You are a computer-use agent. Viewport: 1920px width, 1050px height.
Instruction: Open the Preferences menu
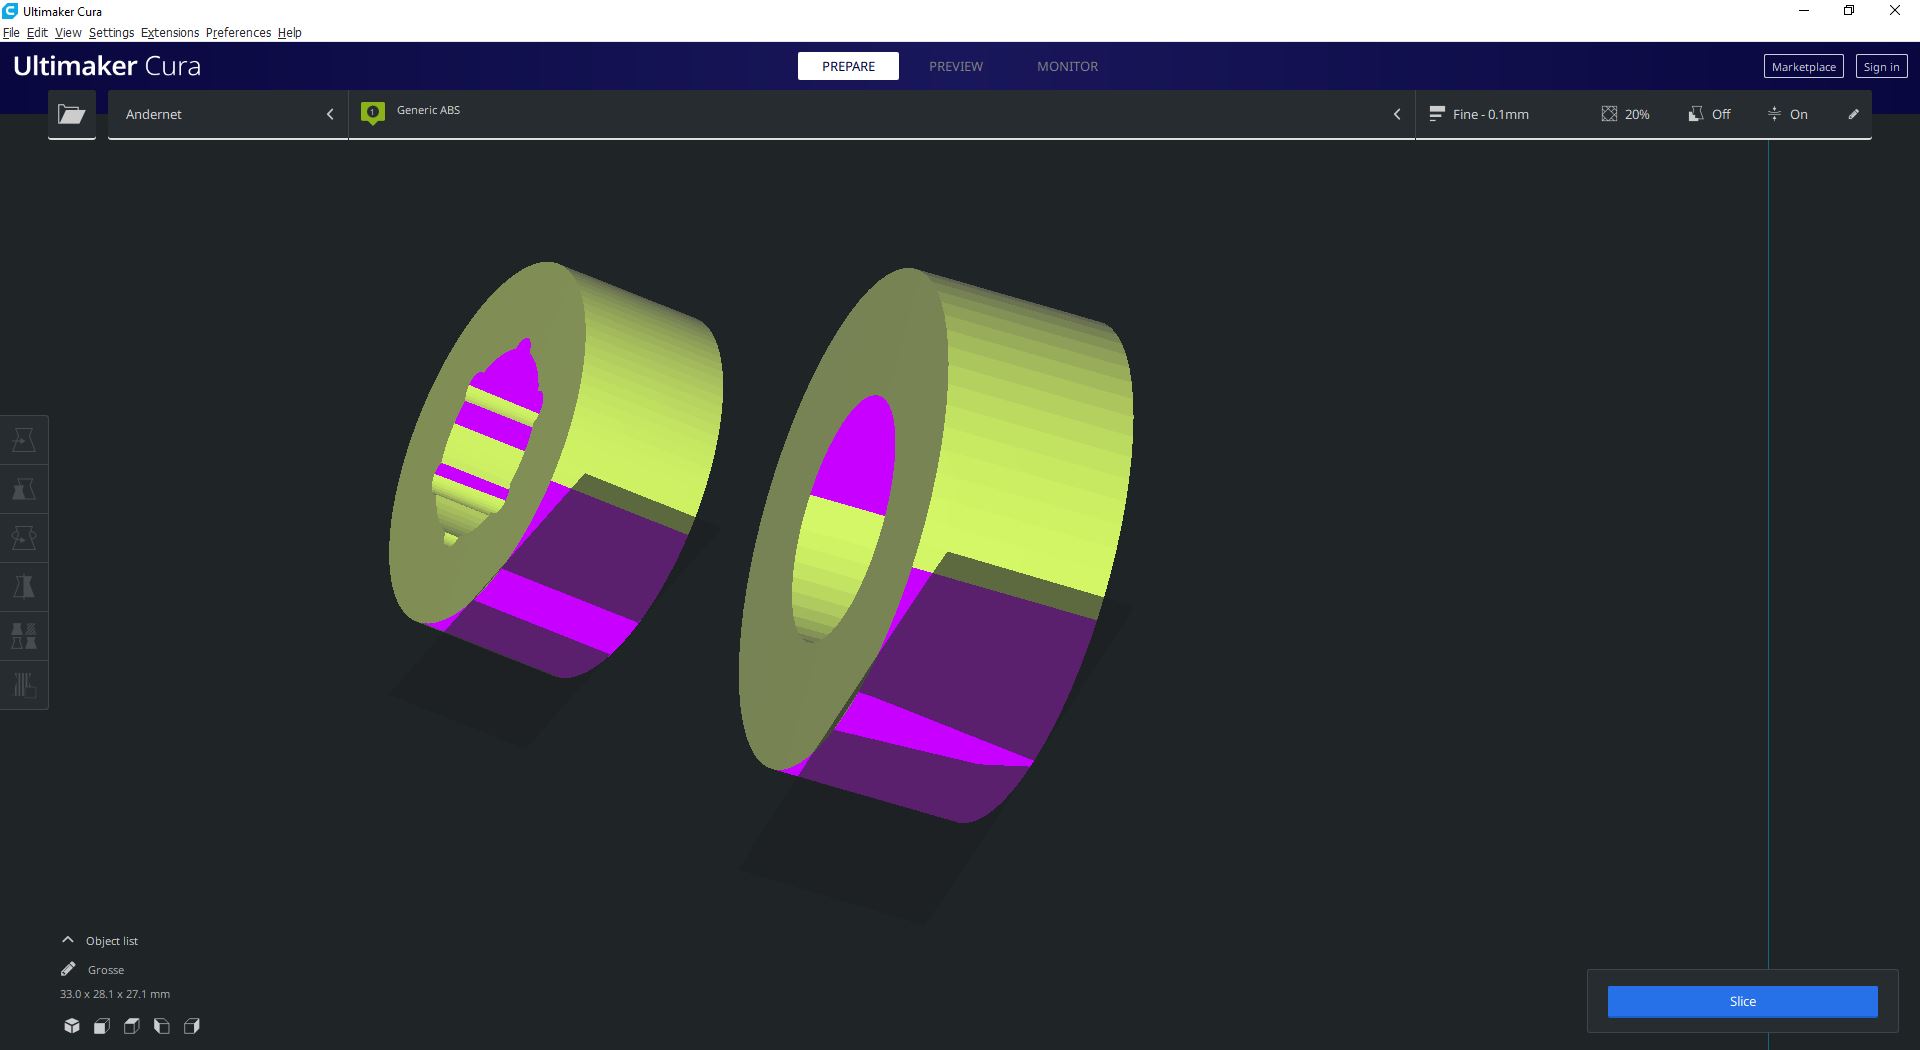[x=238, y=32]
